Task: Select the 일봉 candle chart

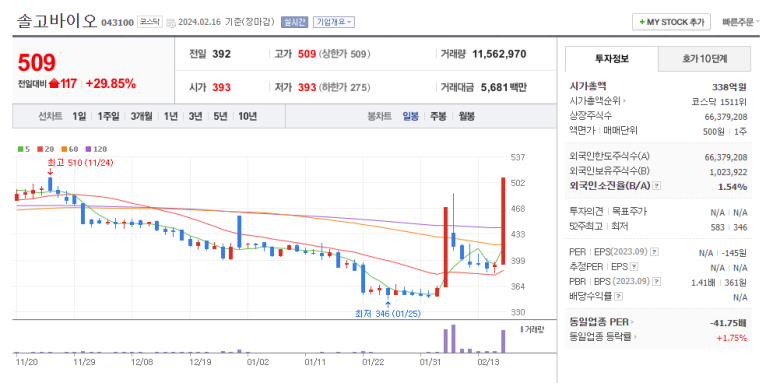Action: click(x=410, y=117)
